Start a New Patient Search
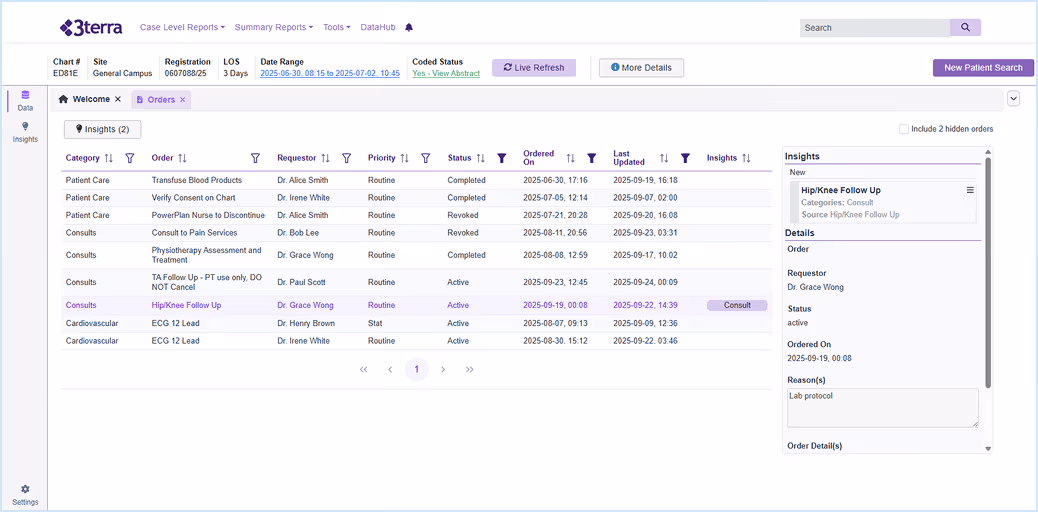The width and height of the screenshot is (1038, 512). click(x=983, y=68)
